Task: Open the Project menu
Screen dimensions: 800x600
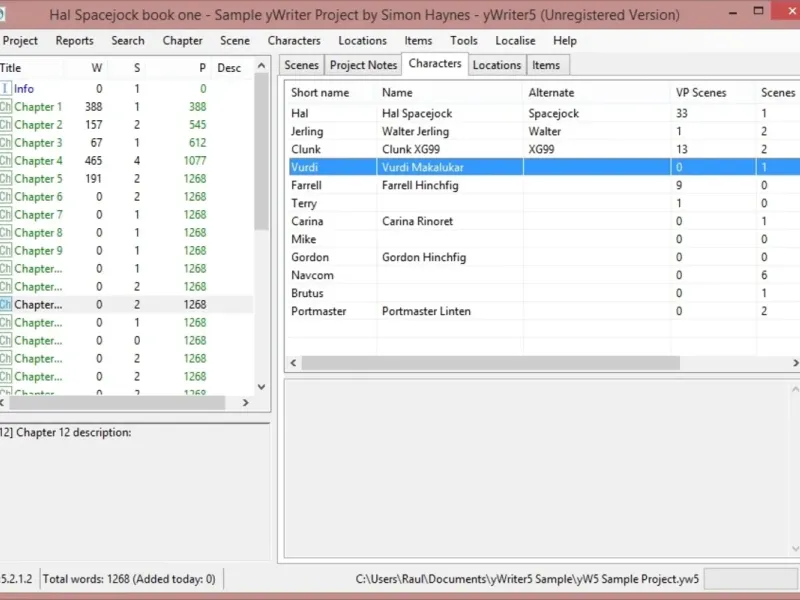Action: (x=20, y=41)
